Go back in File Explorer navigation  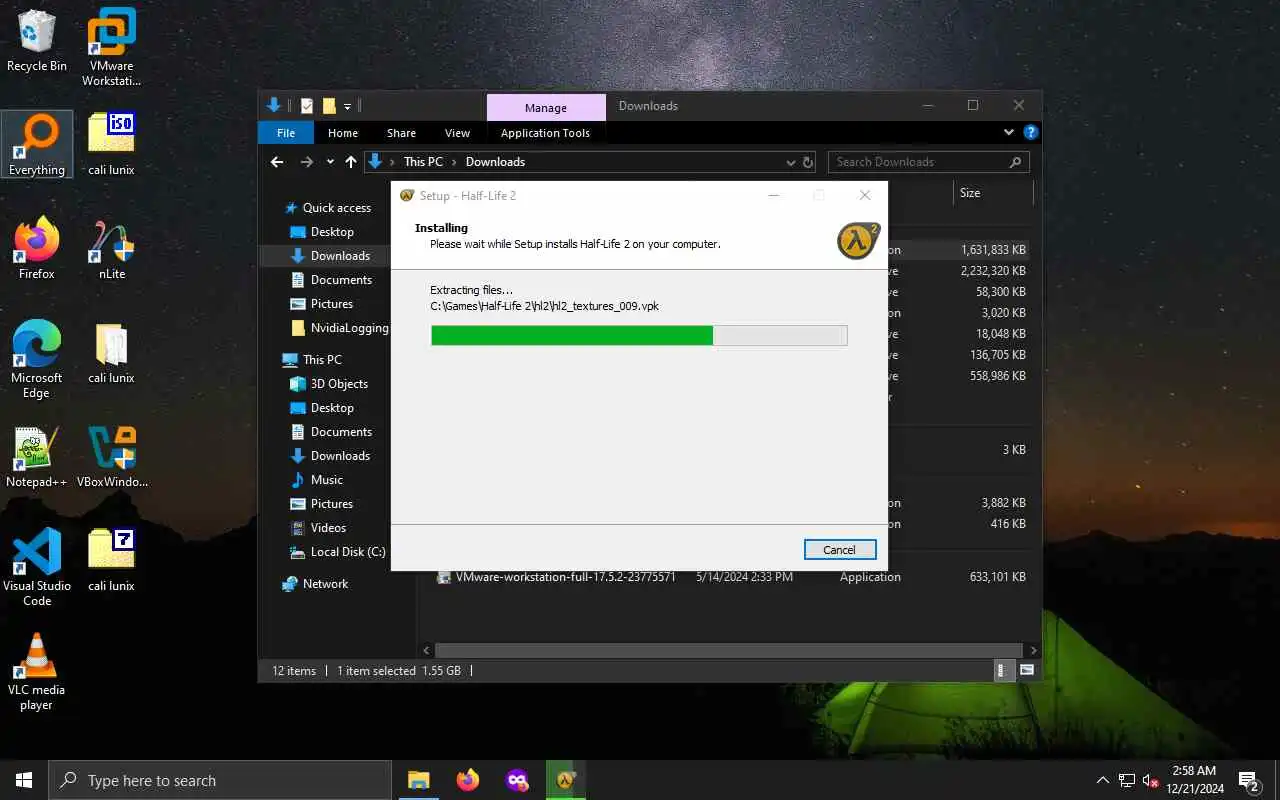pos(277,162)
